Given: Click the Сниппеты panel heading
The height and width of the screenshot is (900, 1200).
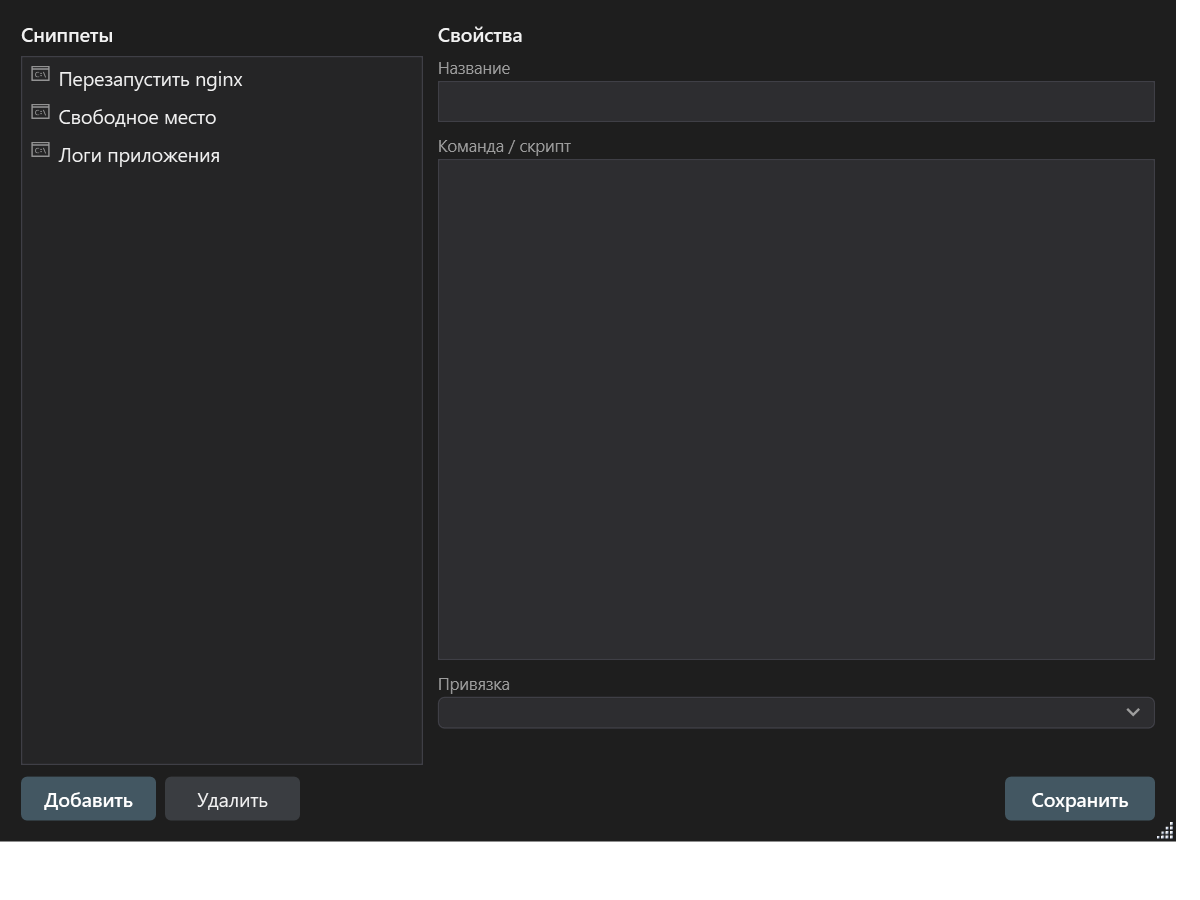Looking at the screenshot, I should coord(67,35).
